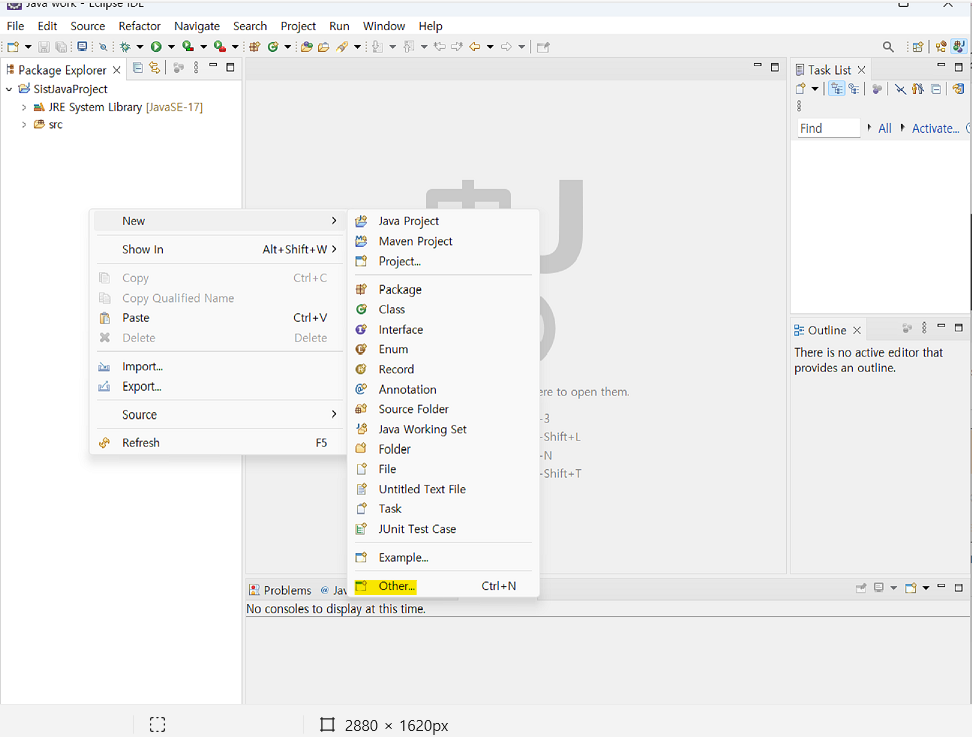
Task: Click Back navigation arrow in toolbar
Action: pyautogui.click(x=475, y=46)
